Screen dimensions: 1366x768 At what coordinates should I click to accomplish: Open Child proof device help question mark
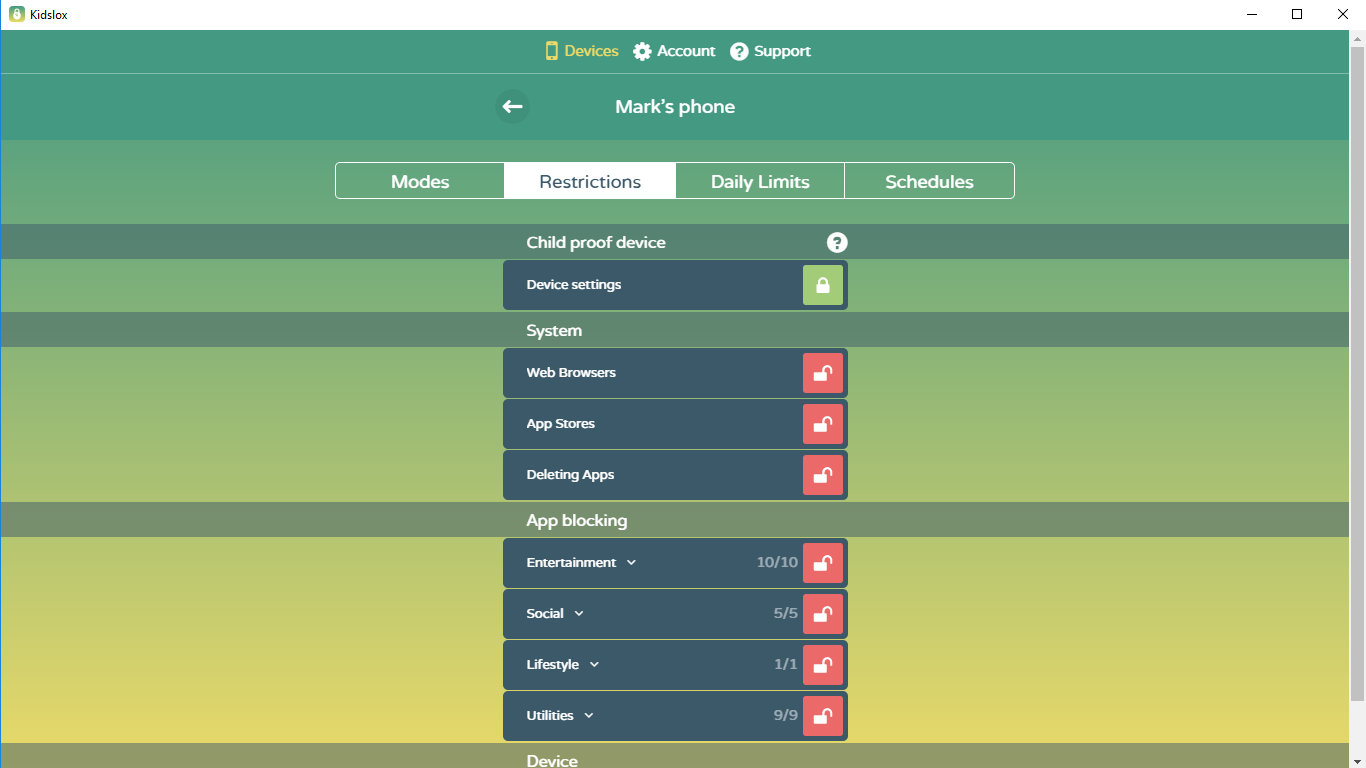point(837,242)
